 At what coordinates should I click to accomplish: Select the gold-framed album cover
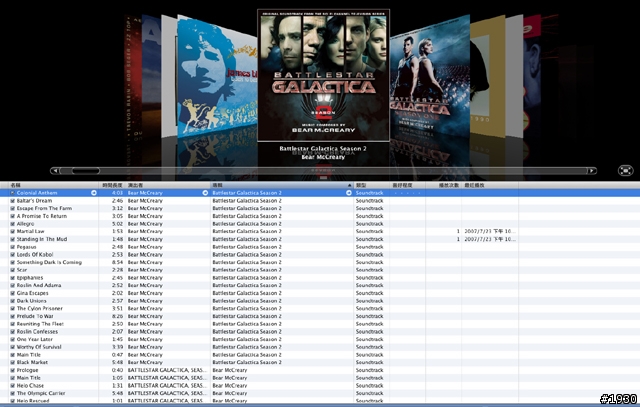487,76
